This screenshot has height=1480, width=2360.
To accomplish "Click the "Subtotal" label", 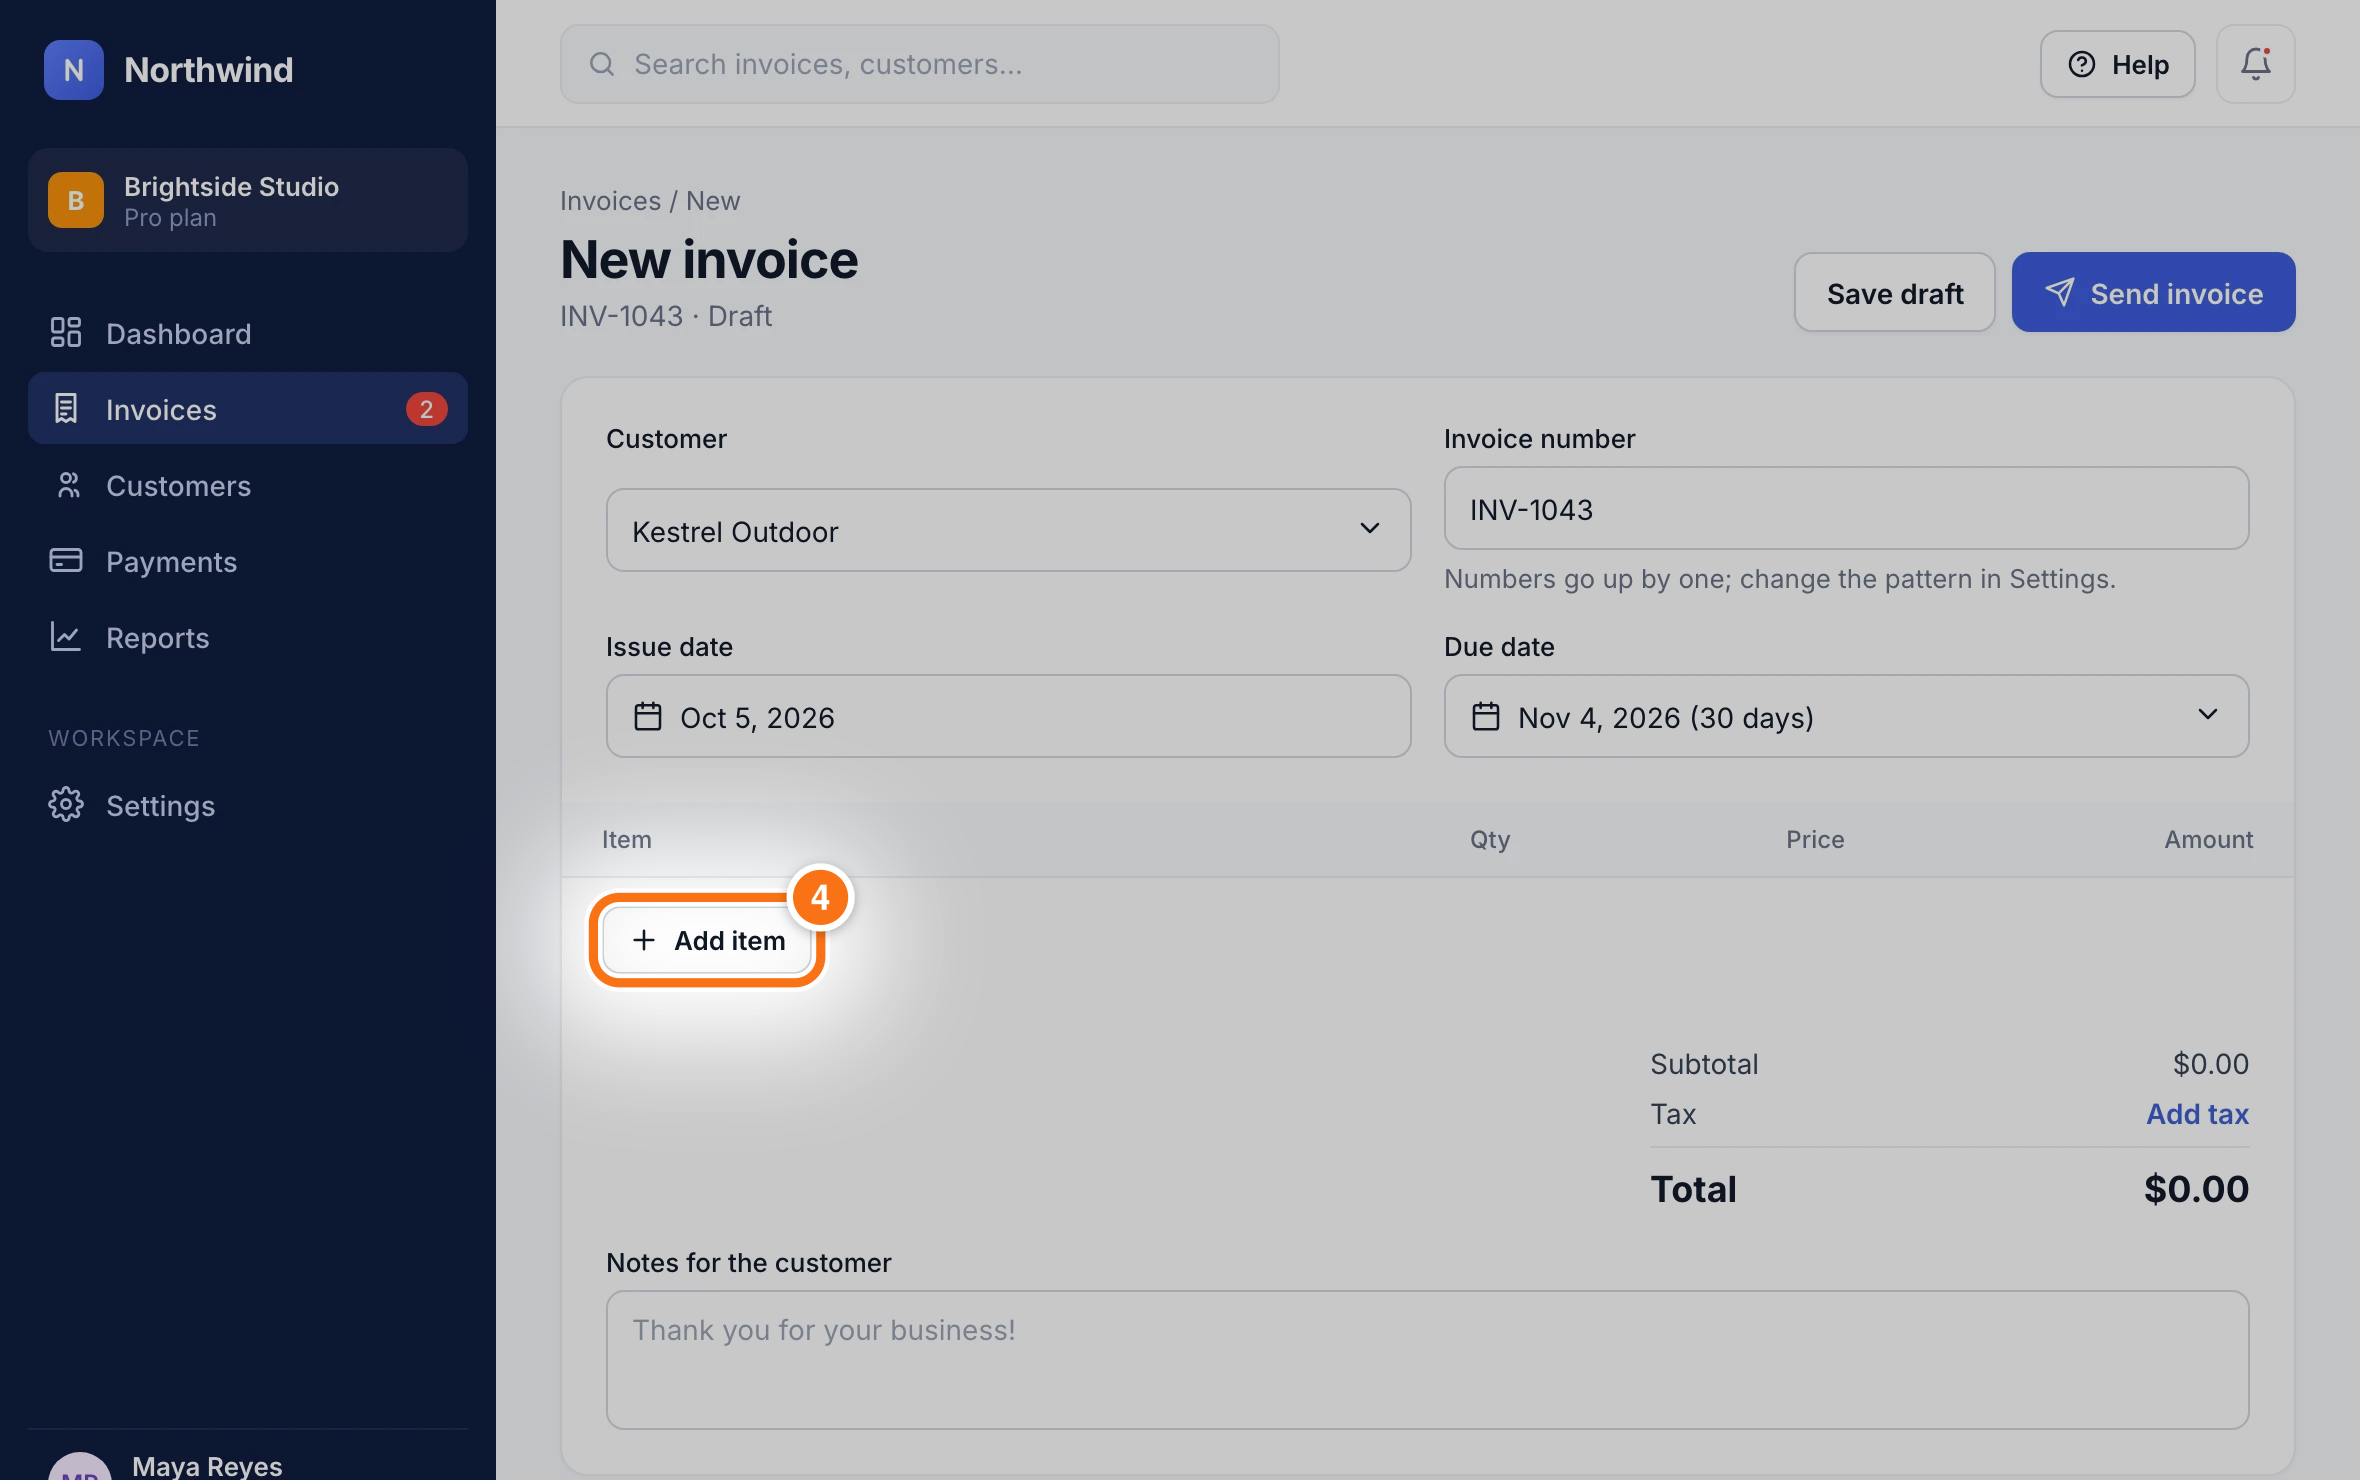I will pyautogui.click(x=1704, y=1063).
